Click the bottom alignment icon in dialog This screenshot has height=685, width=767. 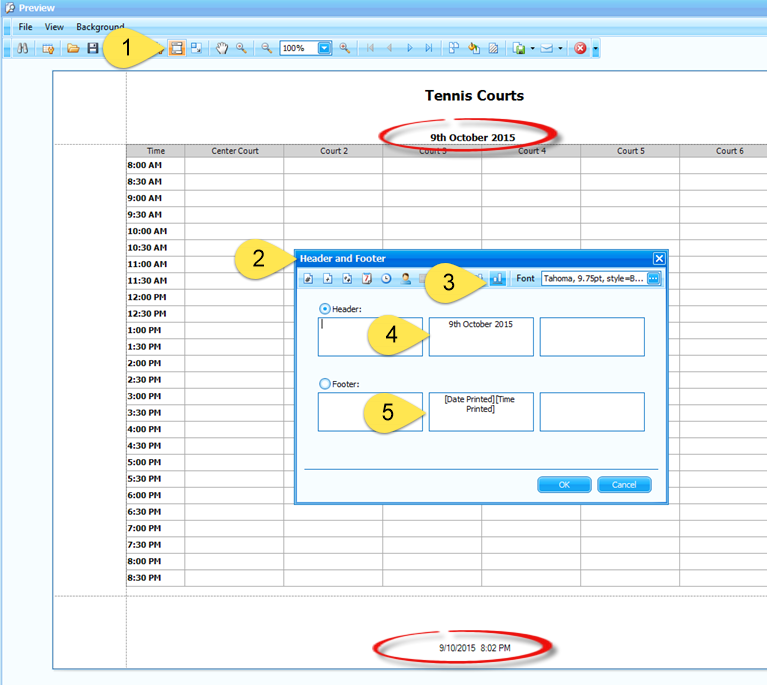point(497,279)
